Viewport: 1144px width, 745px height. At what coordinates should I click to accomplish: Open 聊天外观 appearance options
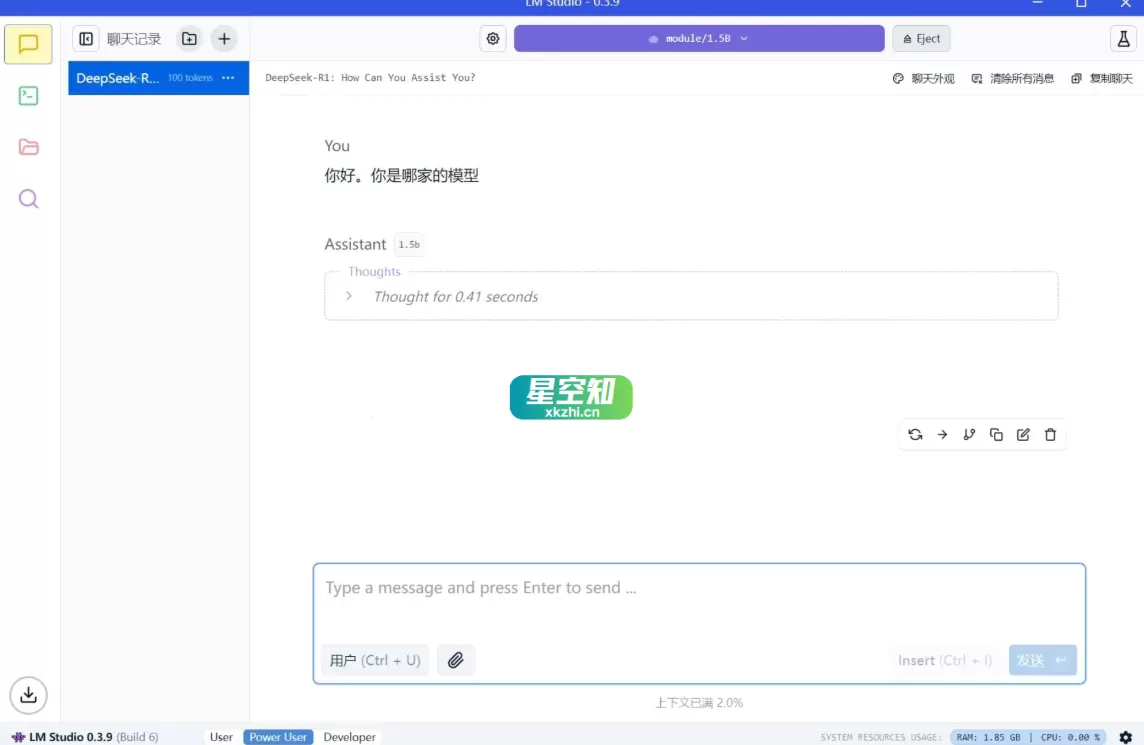pyautogui.click(x=926, y=78)
